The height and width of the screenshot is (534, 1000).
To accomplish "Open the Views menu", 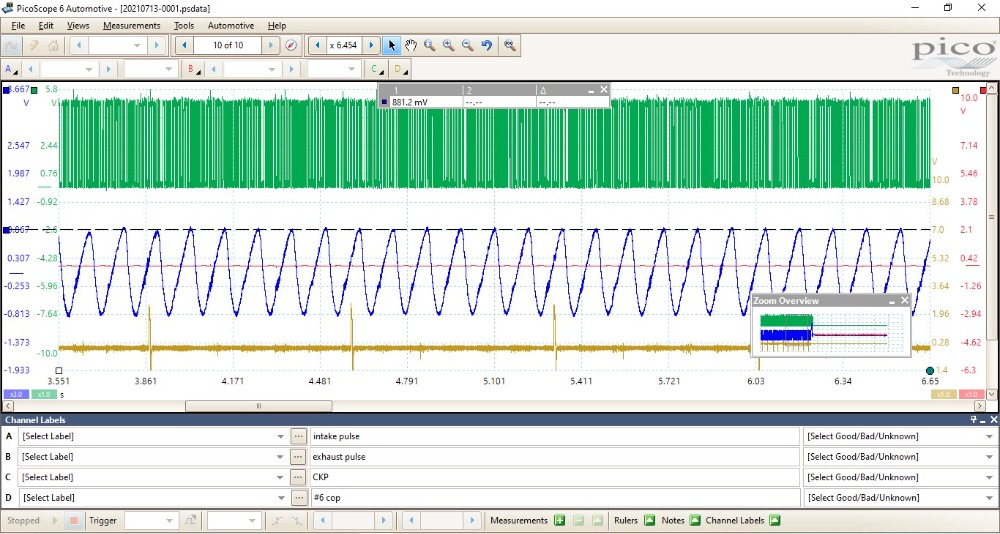I will tap(78, 26).
